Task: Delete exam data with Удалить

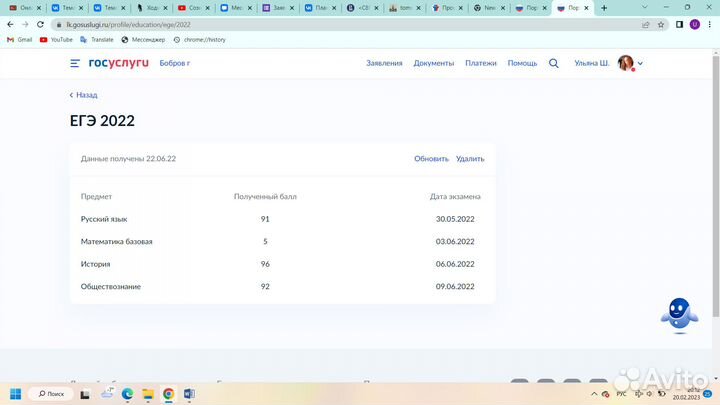Action: 470,159
